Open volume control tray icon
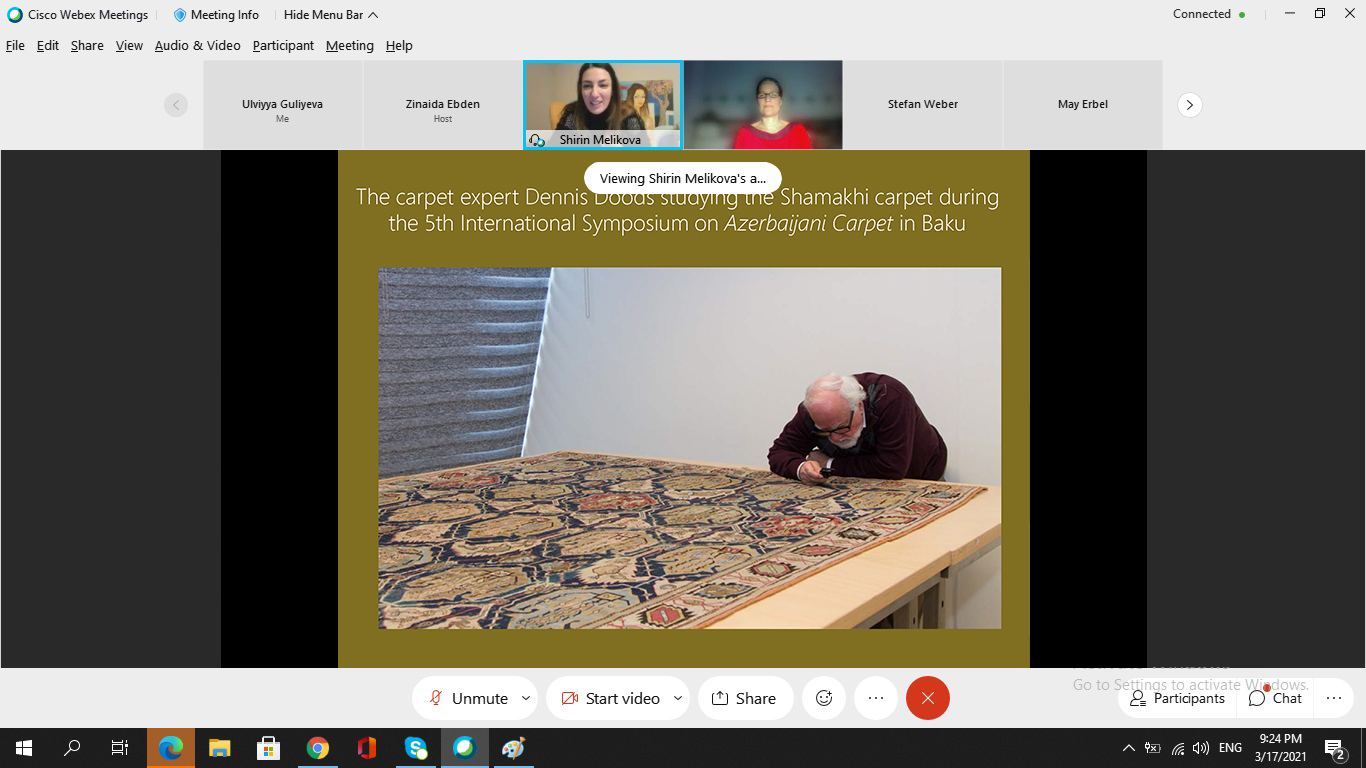The height and width of the screenshot is (768, 1366). pyautogui.click(x=1201, y=748)
